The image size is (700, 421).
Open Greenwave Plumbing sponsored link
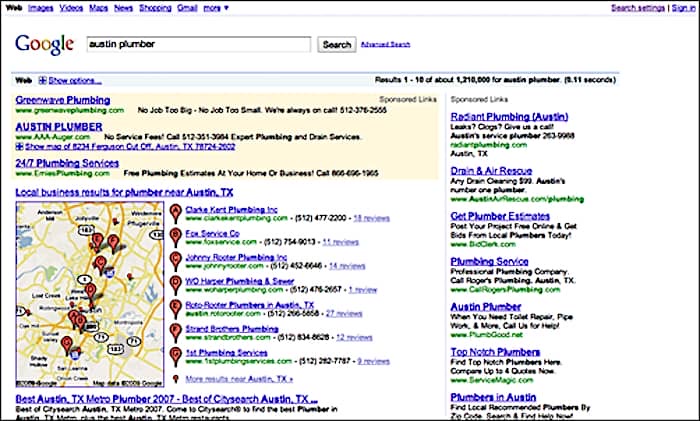(63, 100)
